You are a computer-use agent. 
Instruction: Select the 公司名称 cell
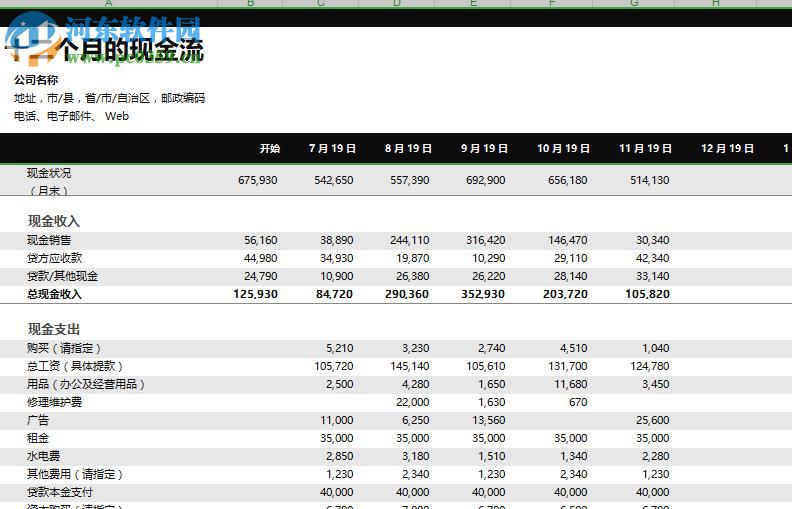(36, 80)
